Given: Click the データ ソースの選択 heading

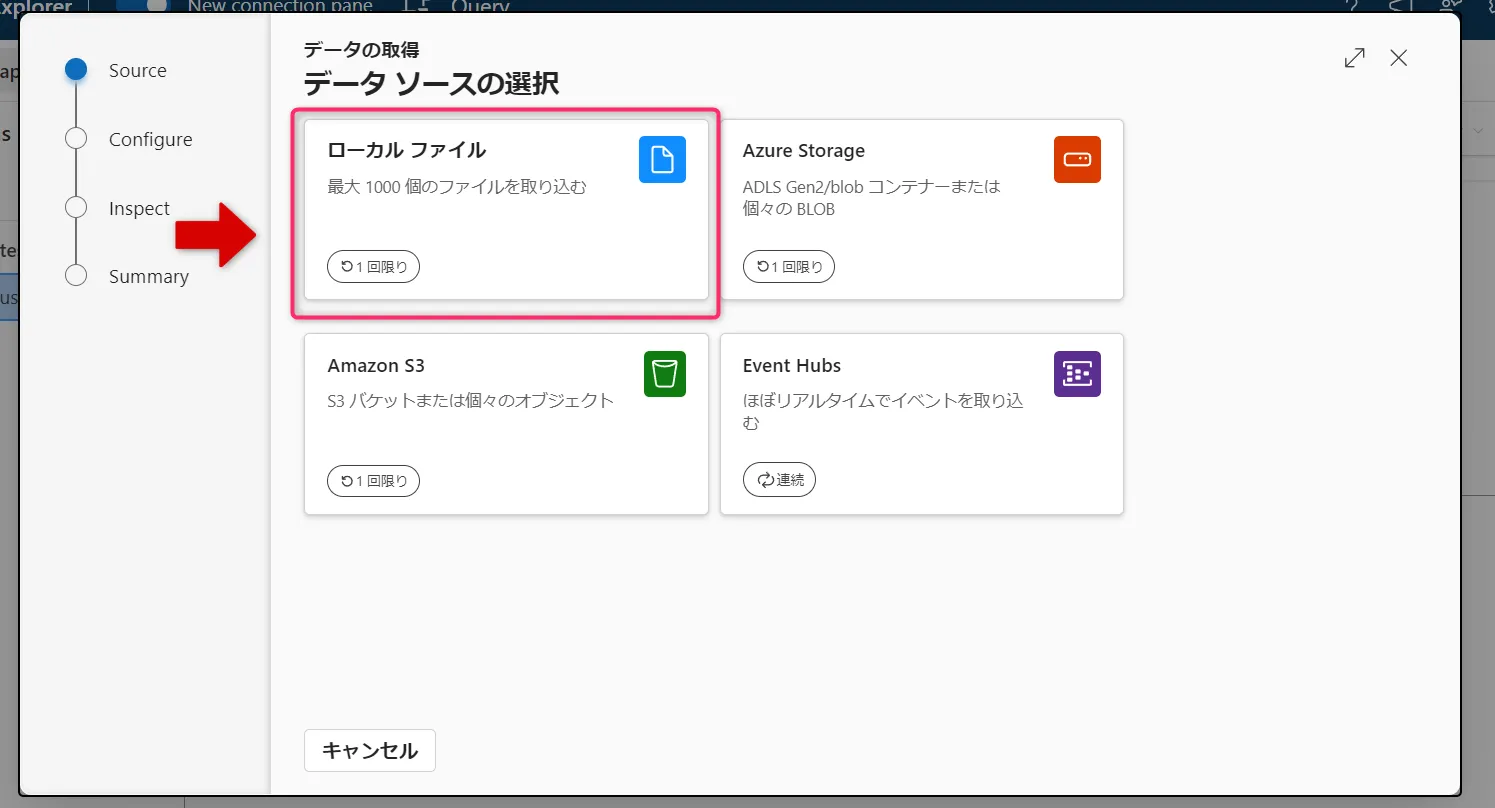Looking at the screenshot, I should [431, 84].
